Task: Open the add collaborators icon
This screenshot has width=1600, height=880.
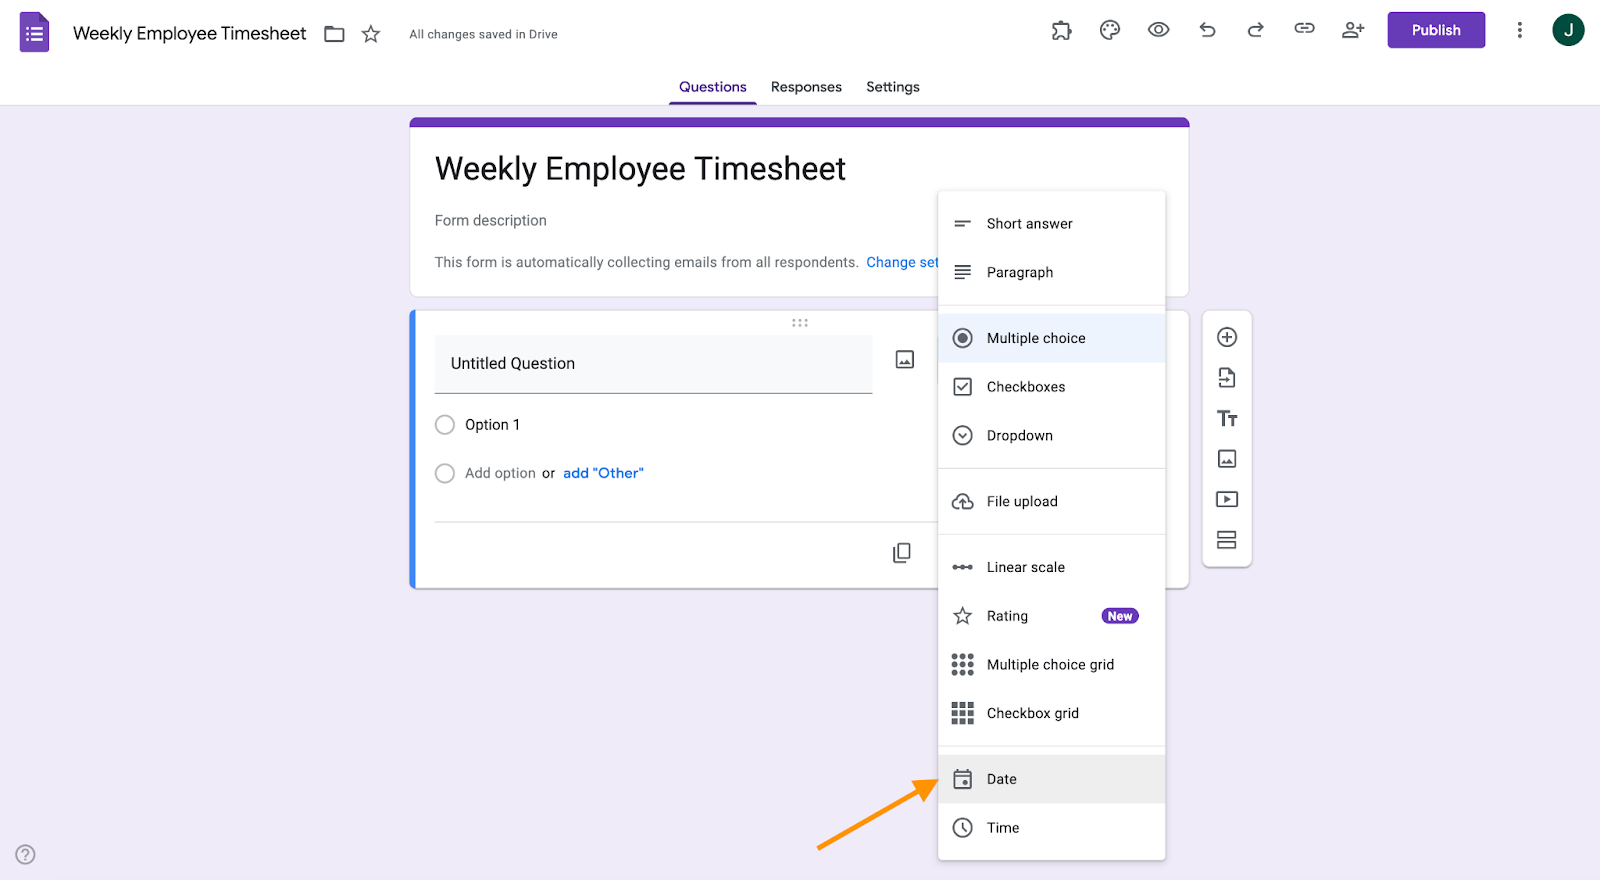Action: click(1353, 30)
